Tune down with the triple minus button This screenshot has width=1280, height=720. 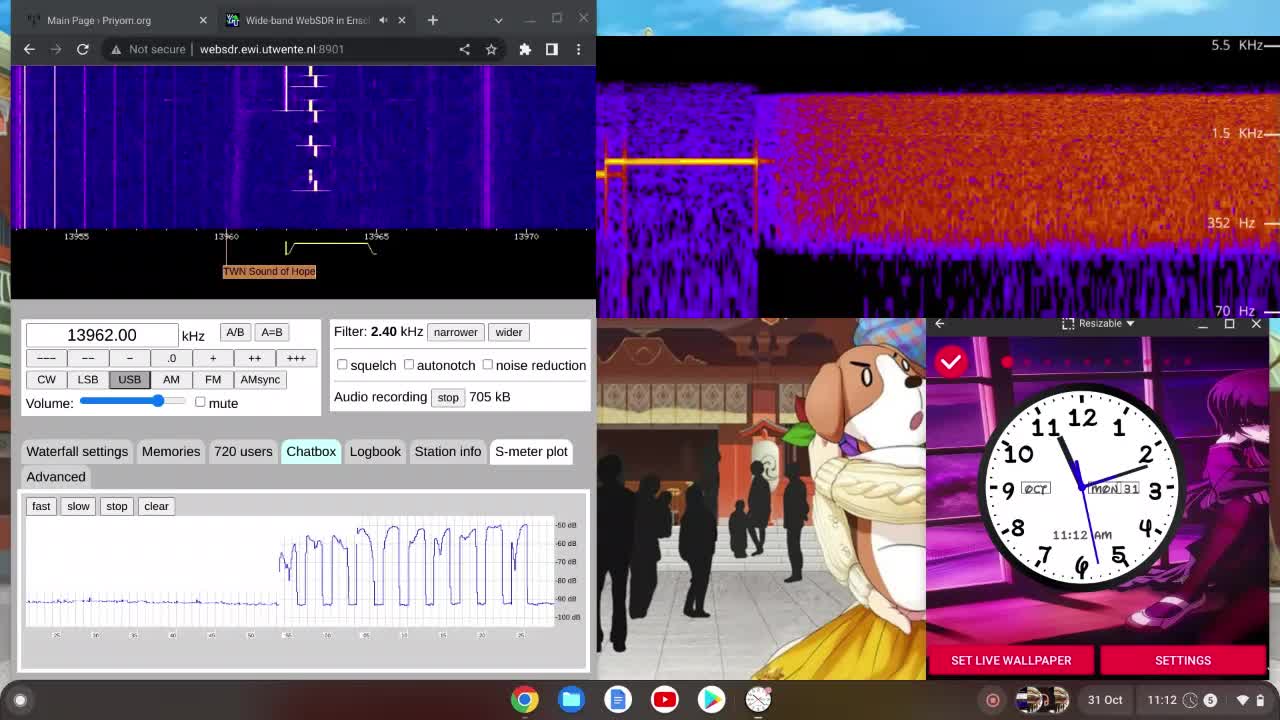point(46,358)
